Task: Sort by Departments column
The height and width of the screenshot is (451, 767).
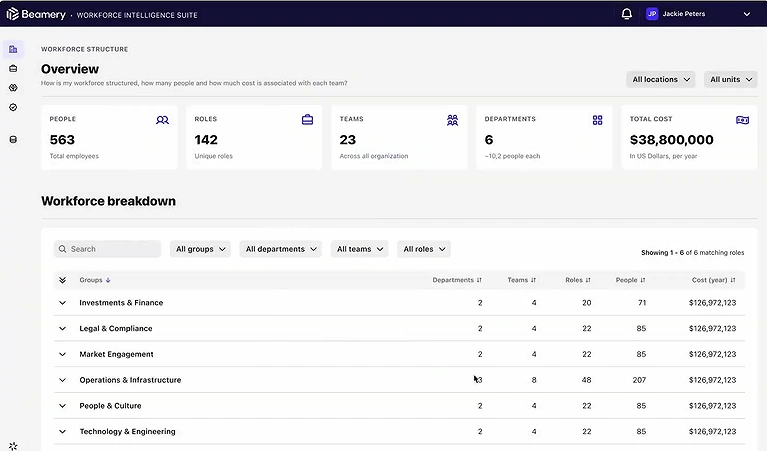Action: [457, 280]
